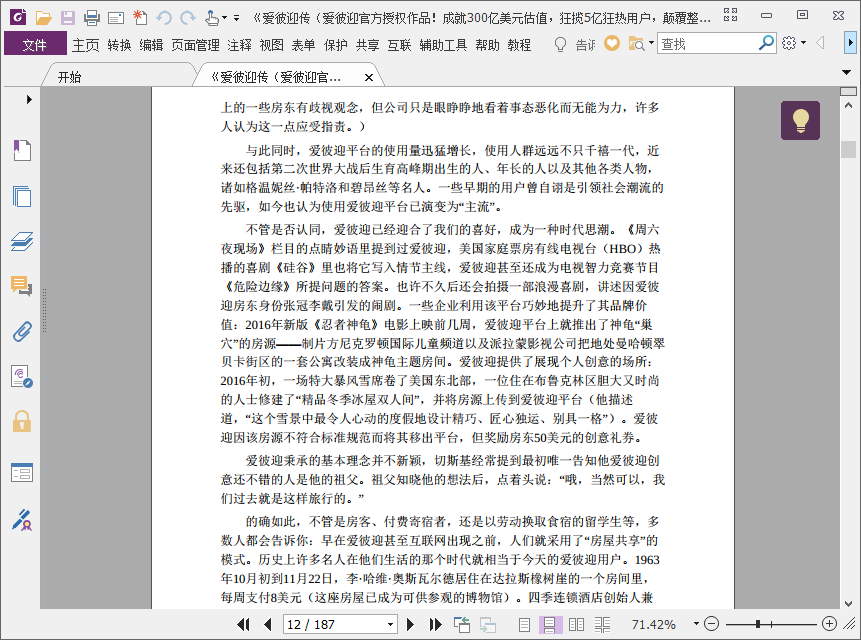This screenshot has height=640, width=861.
Task: Open the Bookmarks panel
Action: [x=22, y=150]
